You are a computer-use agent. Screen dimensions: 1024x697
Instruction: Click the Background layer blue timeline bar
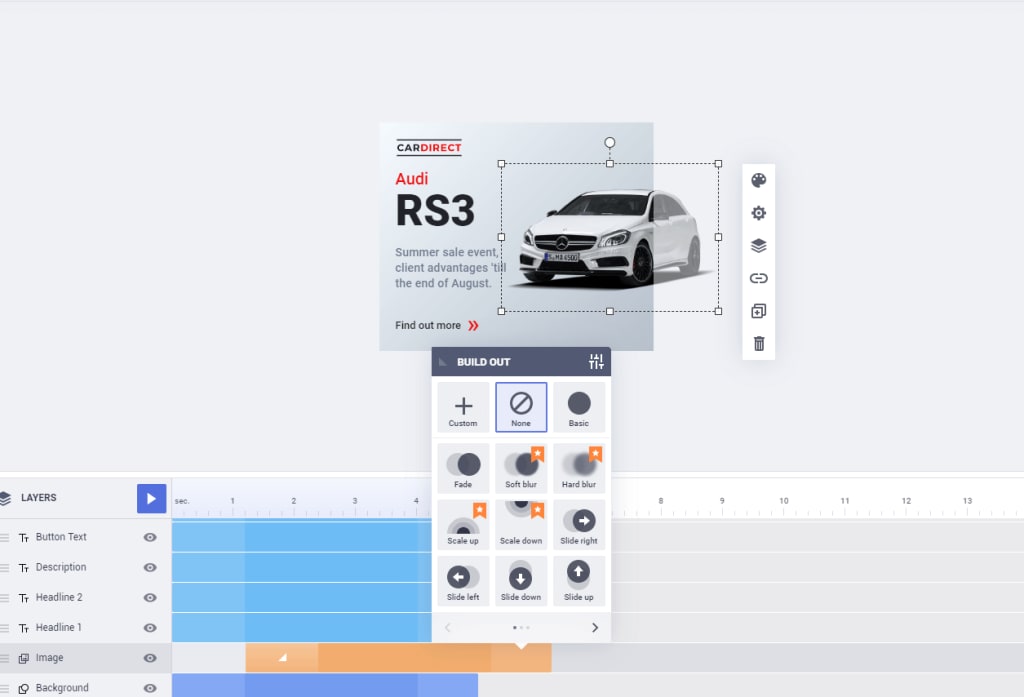coord(325,685)
